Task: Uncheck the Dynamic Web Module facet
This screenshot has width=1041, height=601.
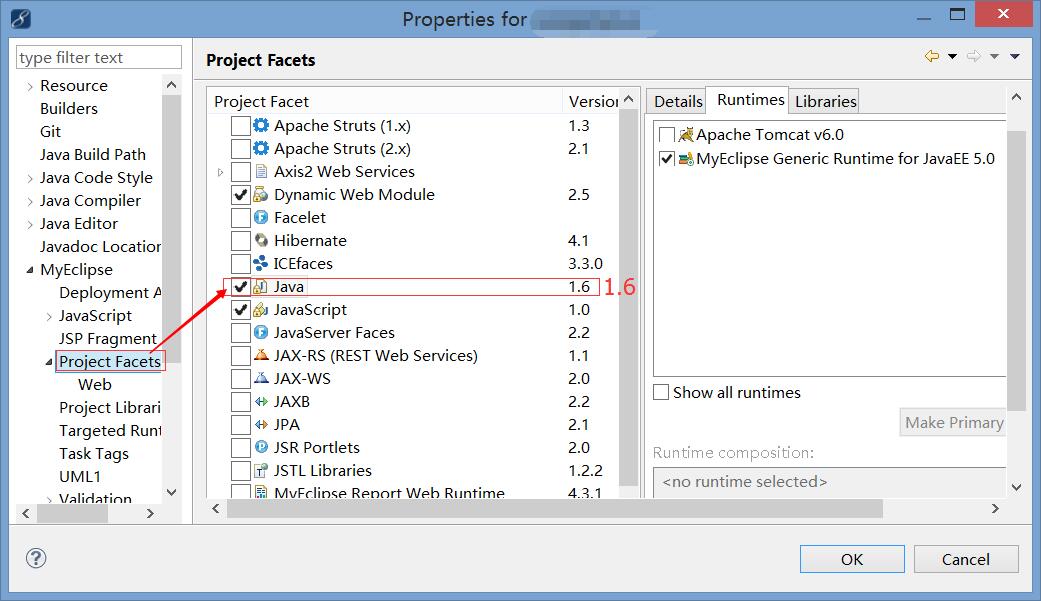Action: 240,195
